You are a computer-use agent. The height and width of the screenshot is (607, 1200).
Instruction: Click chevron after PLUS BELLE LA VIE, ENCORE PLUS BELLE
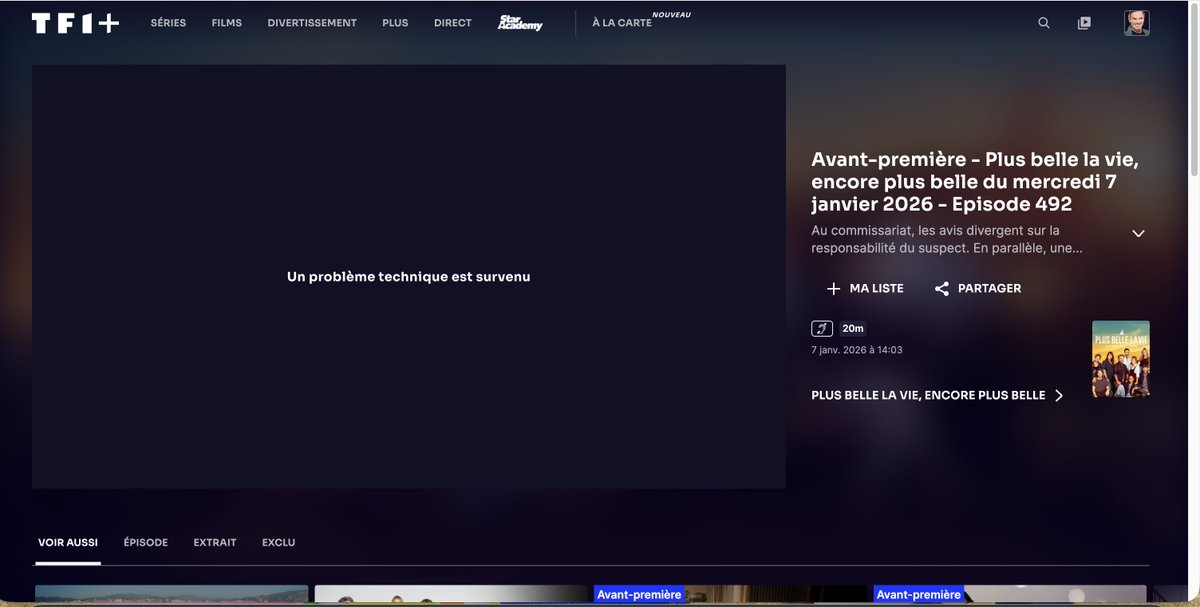coord(1059,396)
